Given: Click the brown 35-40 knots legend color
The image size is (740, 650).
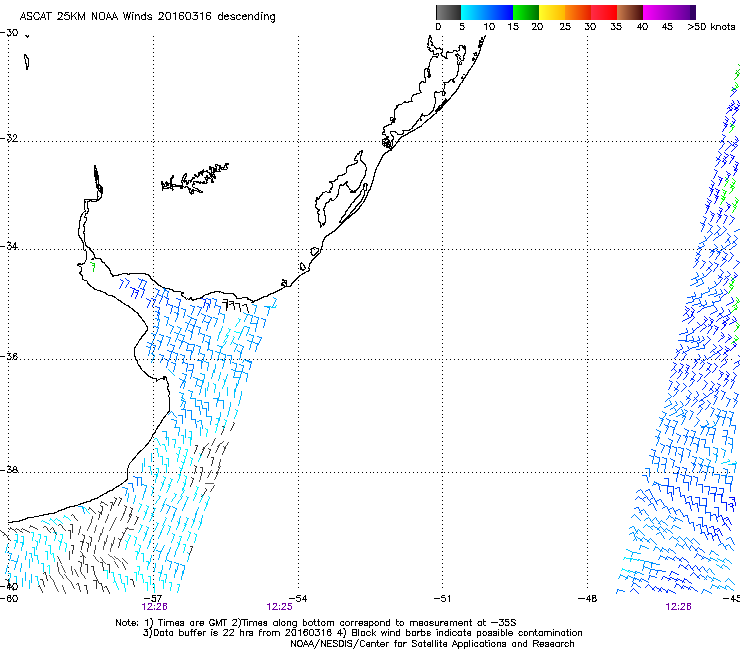Looking at the screenshot, I should coord(630,12).
